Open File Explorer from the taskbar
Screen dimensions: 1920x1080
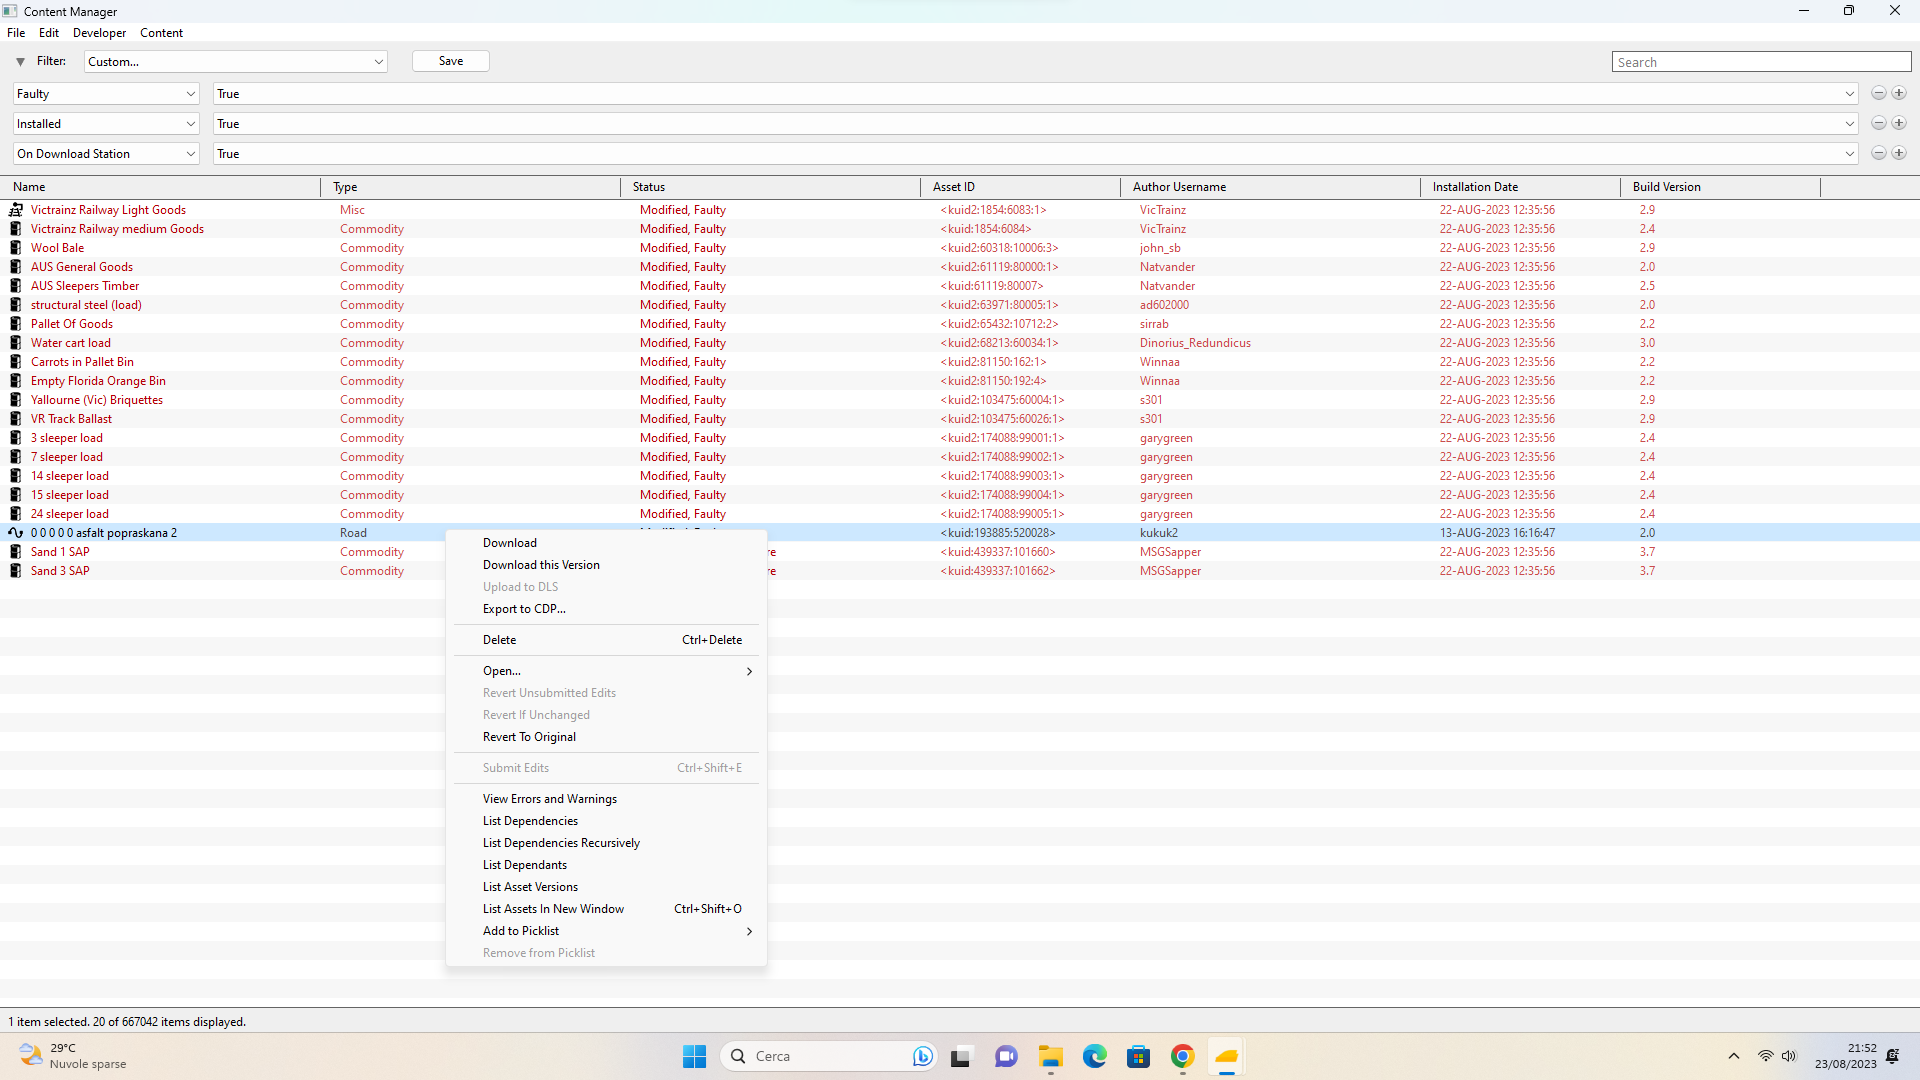tap(1050, 1057)
